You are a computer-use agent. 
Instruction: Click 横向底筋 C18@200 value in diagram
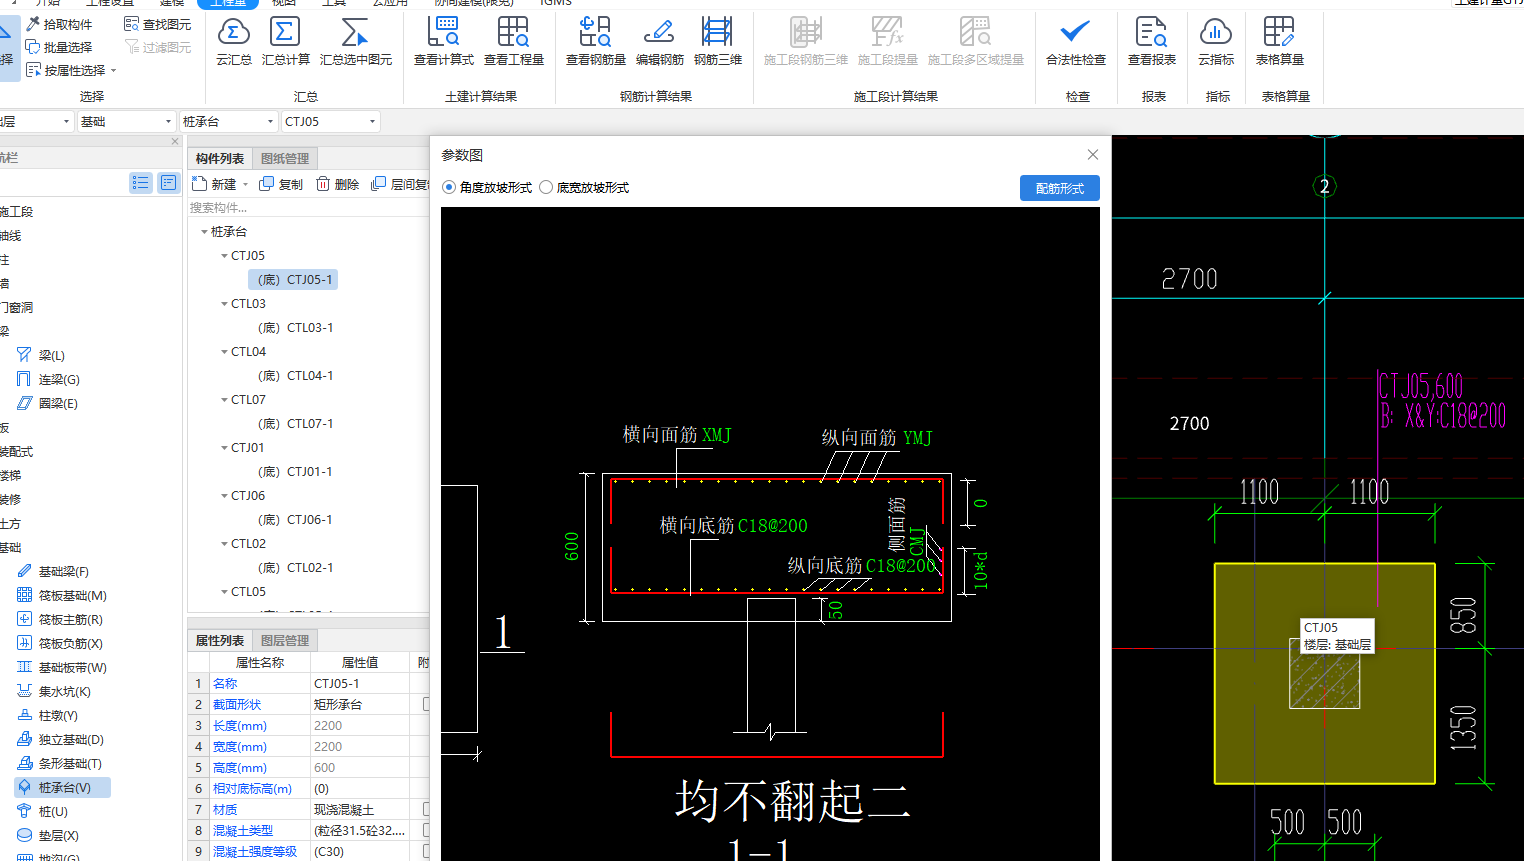pyautogui.click(x=773, y=526)
